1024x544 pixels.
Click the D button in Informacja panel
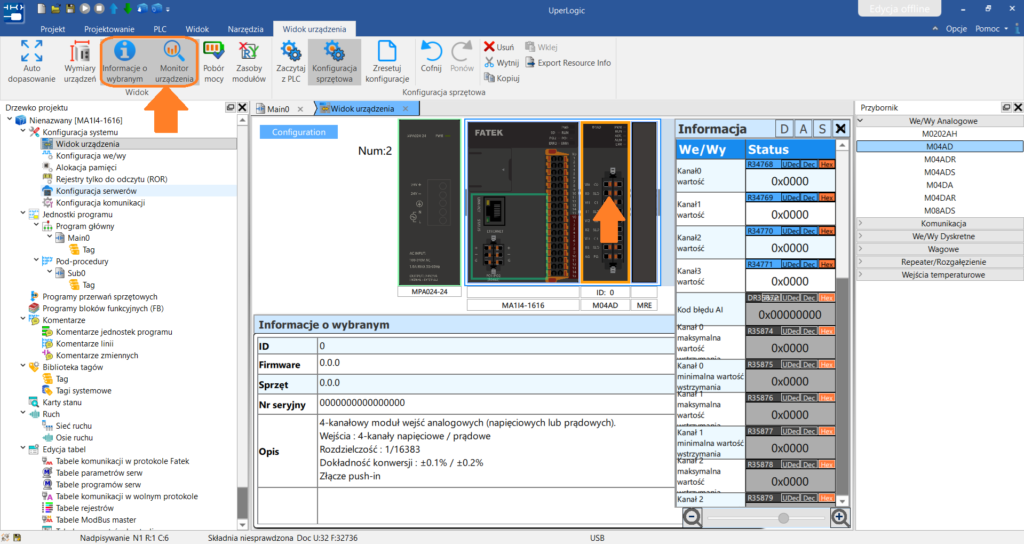tap(784, 129)
